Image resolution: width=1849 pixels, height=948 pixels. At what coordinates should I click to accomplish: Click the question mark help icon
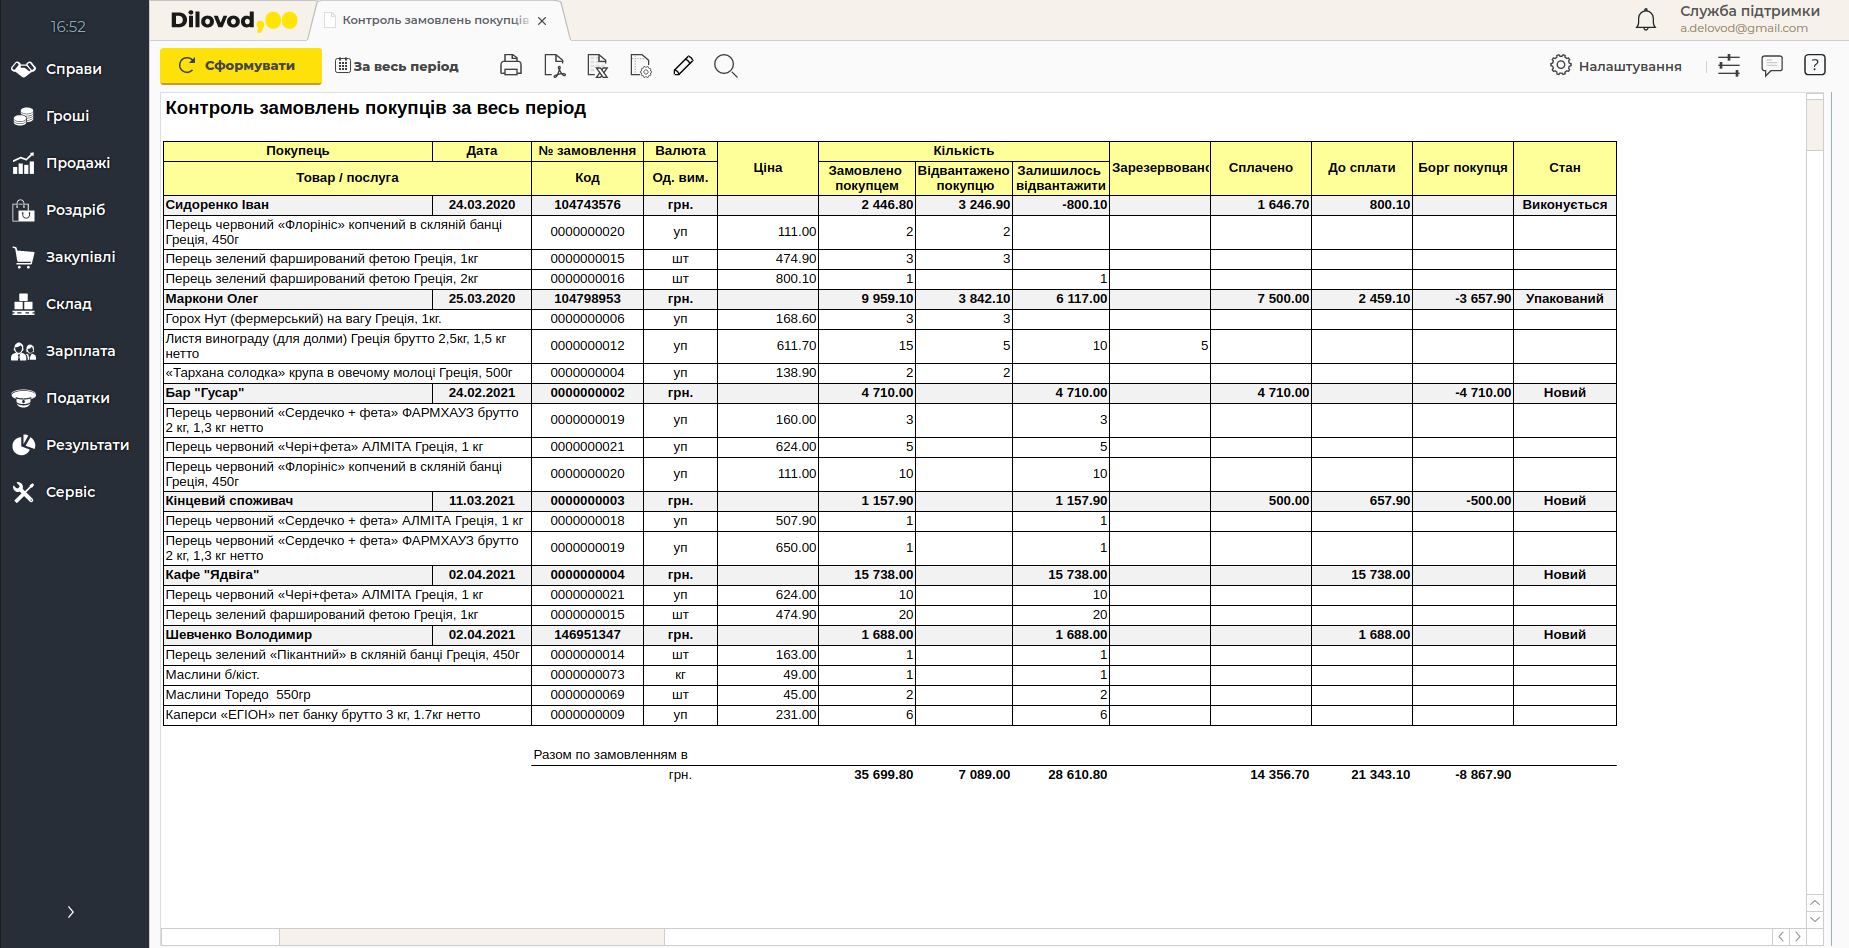click(x=1814, y=65)
